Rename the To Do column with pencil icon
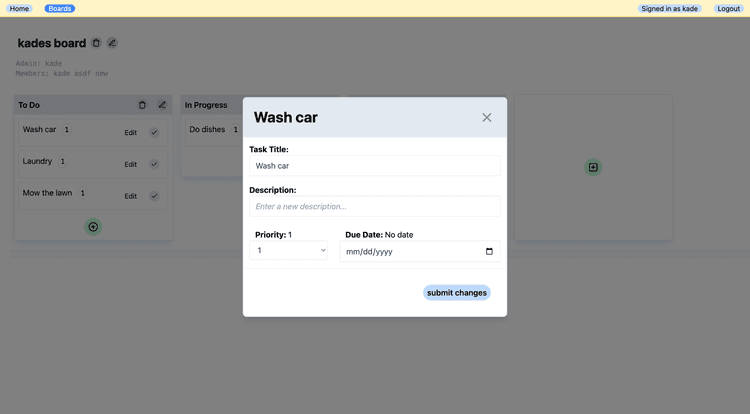 pos(162,105)
